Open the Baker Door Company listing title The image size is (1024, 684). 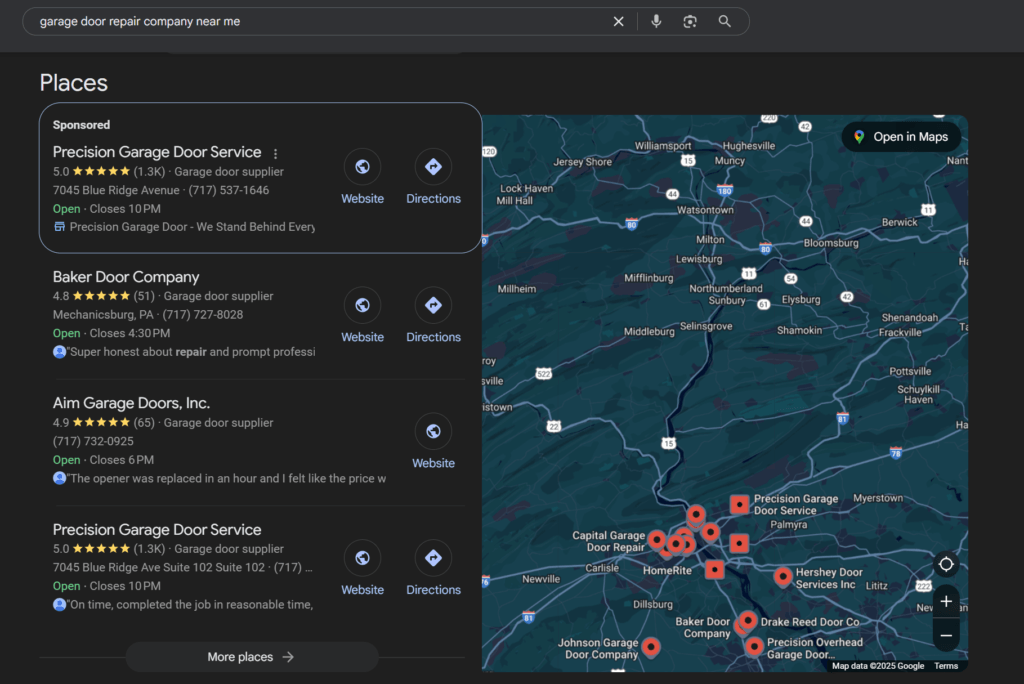pyautogui.click(x=126, y=277)
